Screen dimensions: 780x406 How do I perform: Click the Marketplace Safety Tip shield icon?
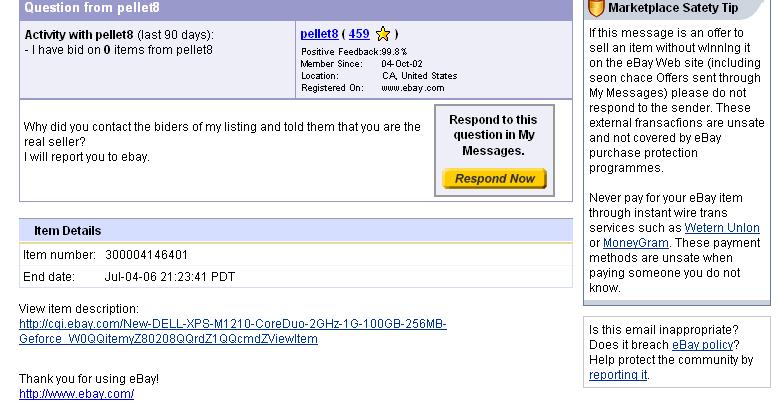[595, 8]
